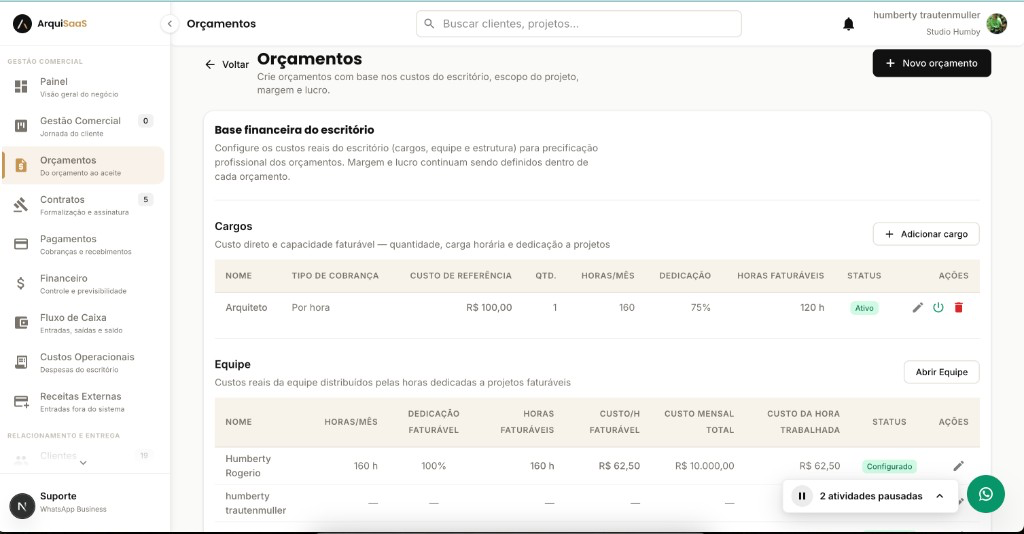Viewport: 1024px width, 534px height.
Task: Click the Gestão Comercial count badge 0
Action: tap(146, 121)
